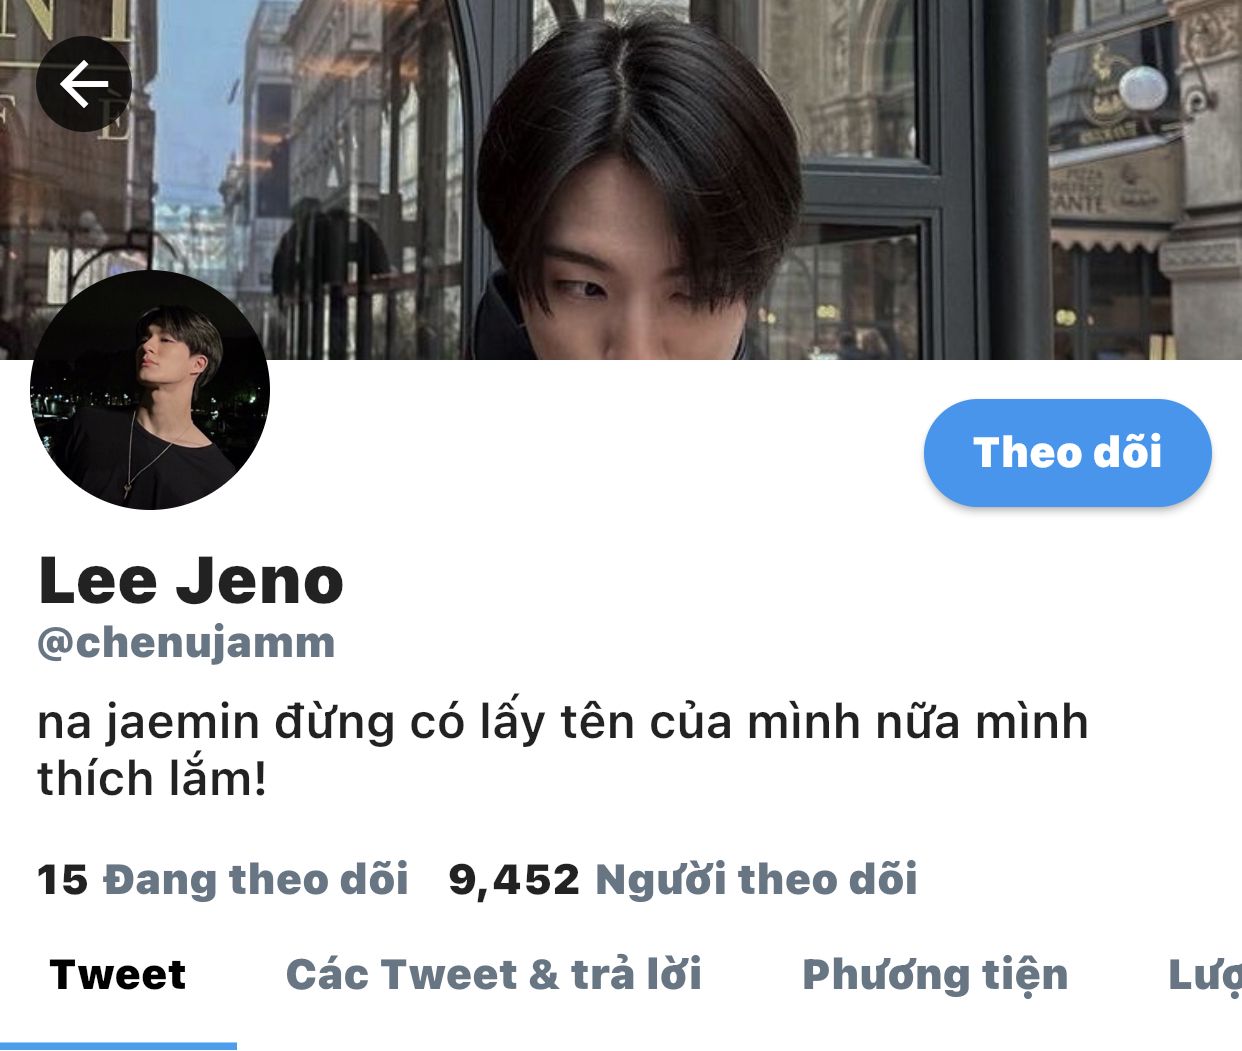This screenshot has width=1242, height=1051.
Task: Open Lee Jeno's round profile picture
Action: [150, 389]
